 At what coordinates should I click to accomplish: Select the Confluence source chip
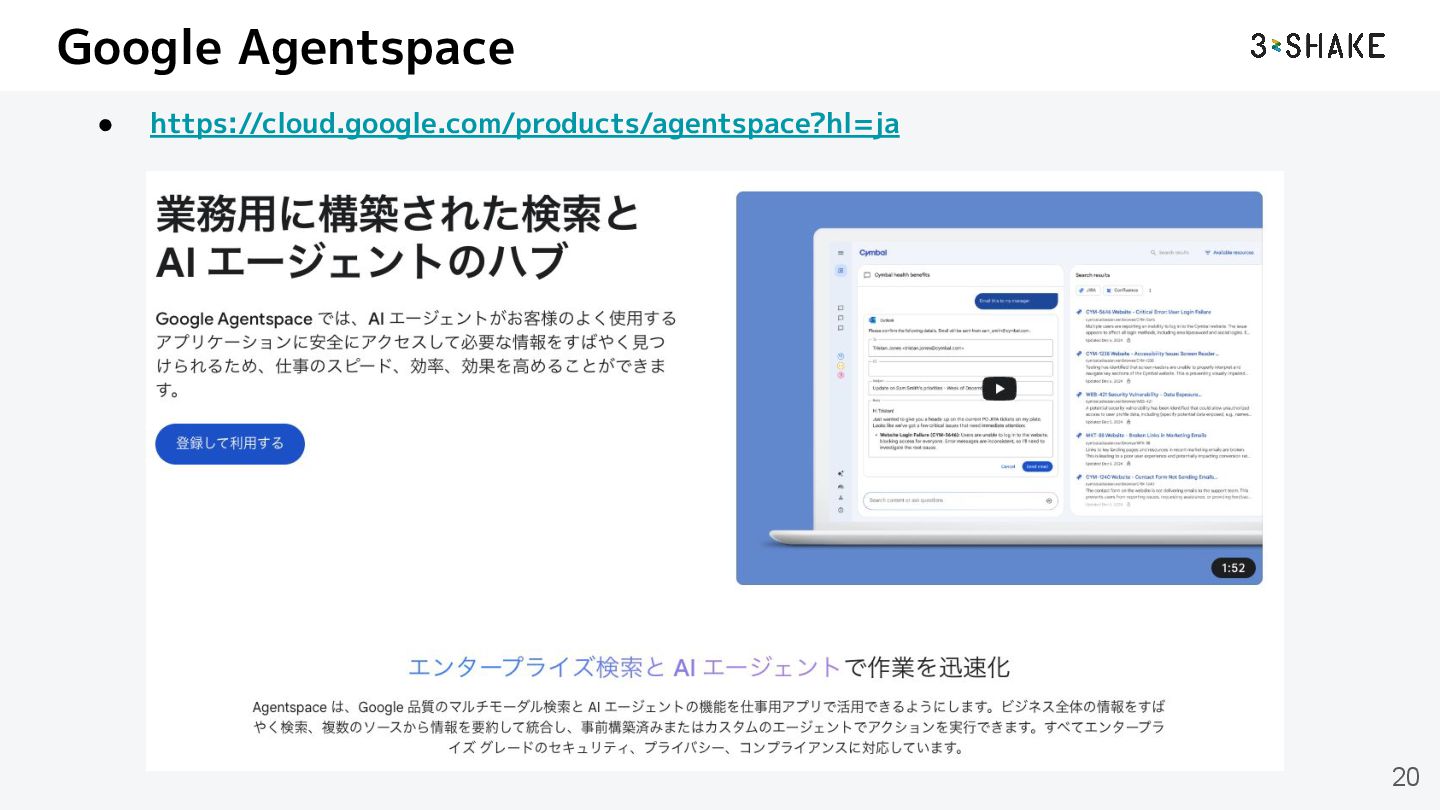click(x=1122, y=290)
